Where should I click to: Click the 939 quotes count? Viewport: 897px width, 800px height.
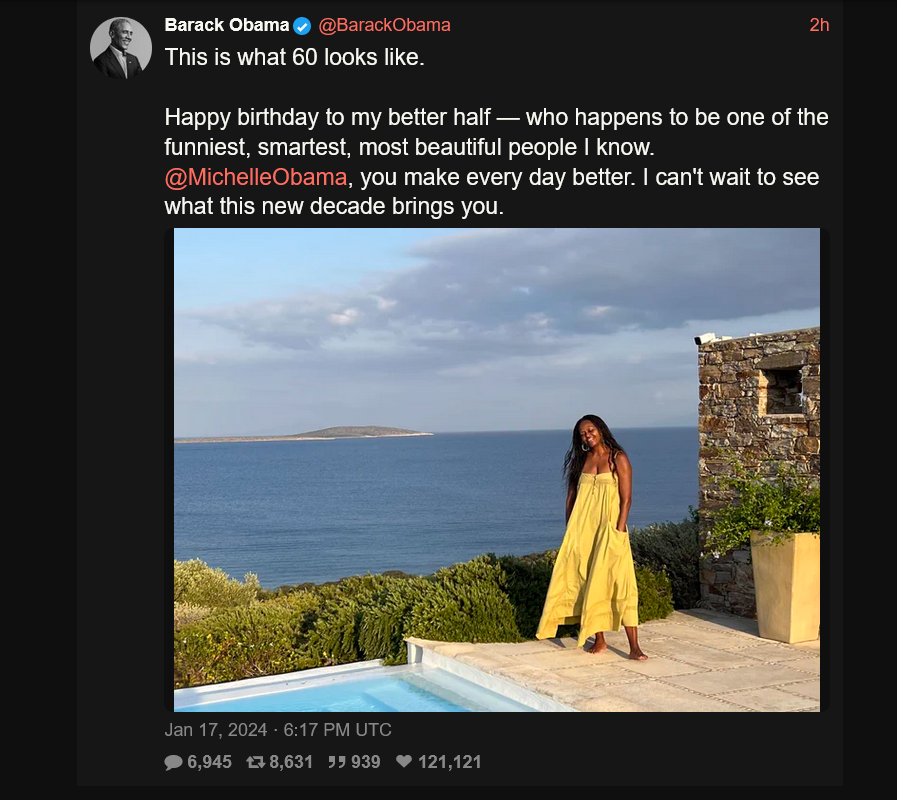365,762
